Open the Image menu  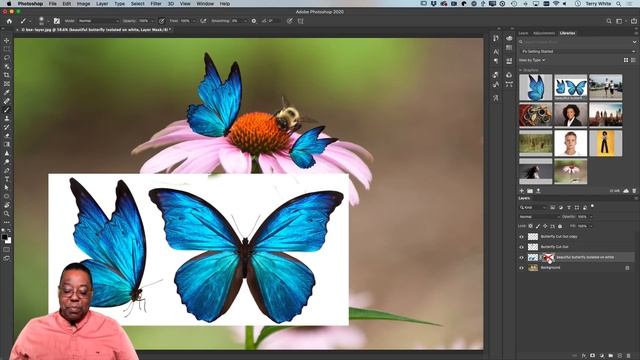[x=83, y=4]
